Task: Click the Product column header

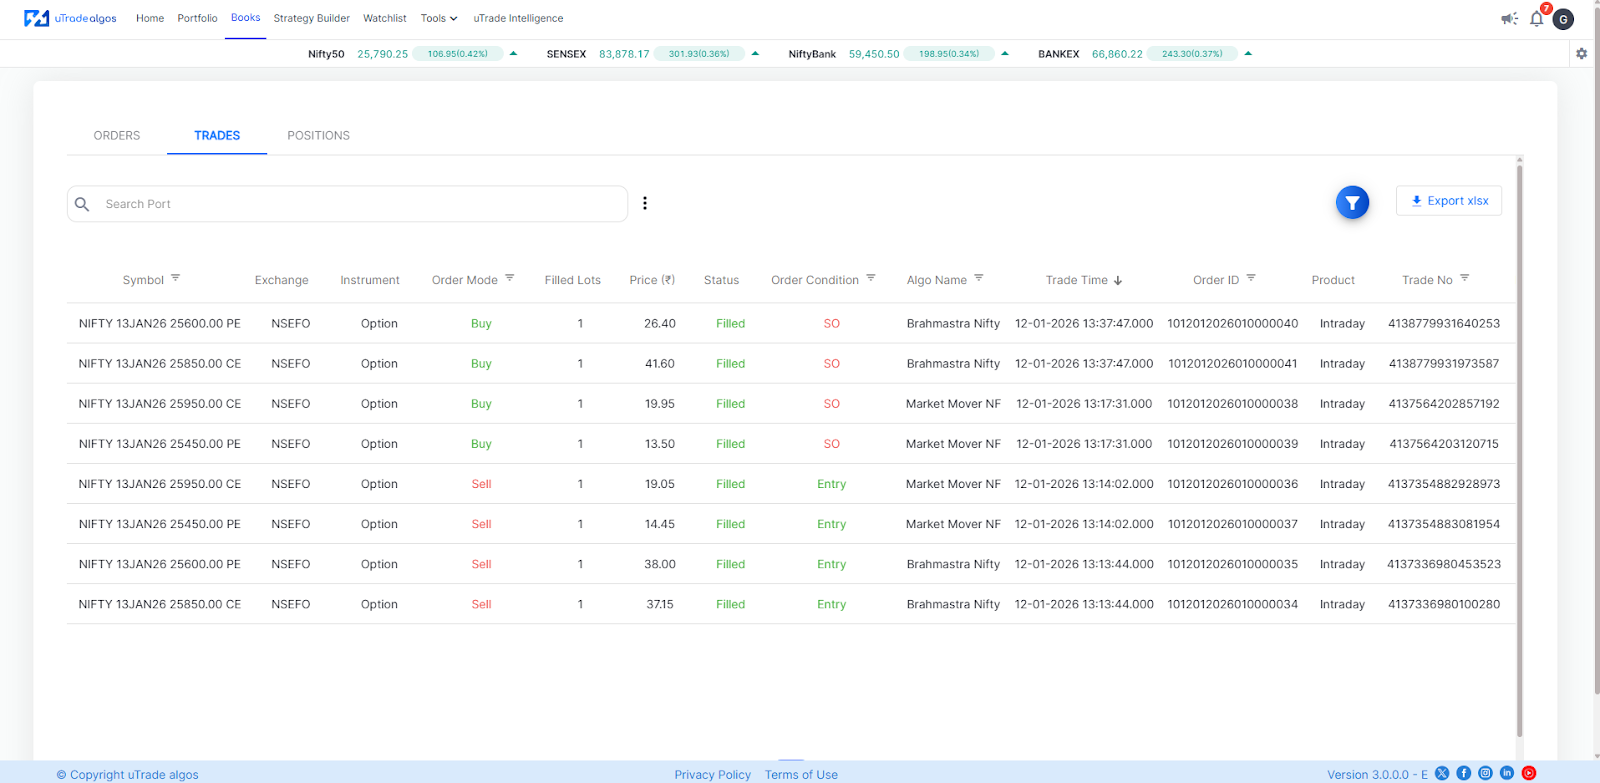Action: [x=1333, y=280]
